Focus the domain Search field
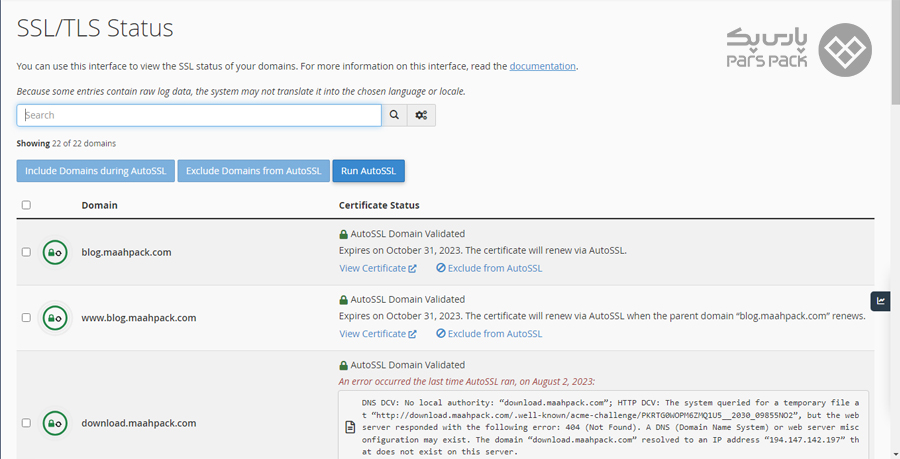 199,115
